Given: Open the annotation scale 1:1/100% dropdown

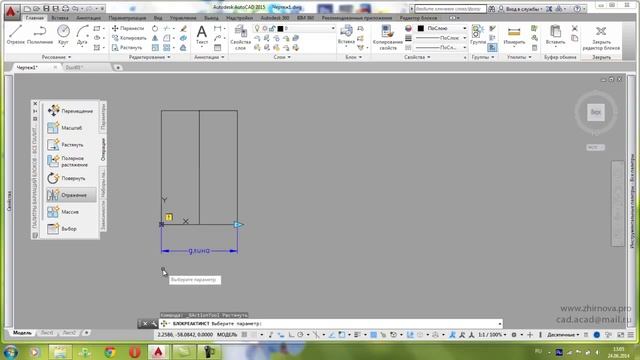Looking at the screenshot, I should click(x=492, y=335).
